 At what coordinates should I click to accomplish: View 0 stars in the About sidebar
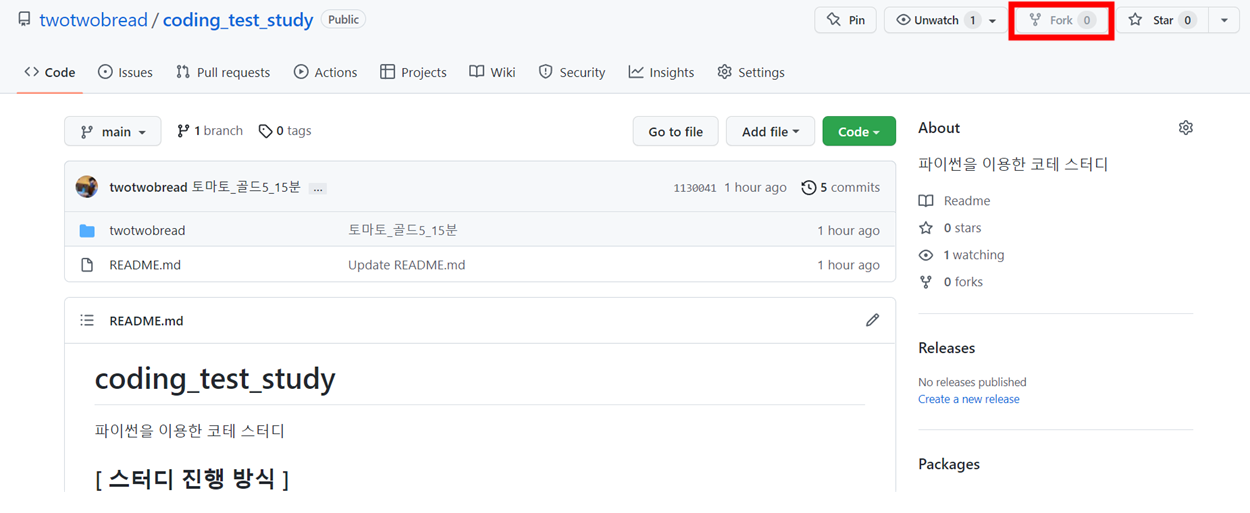pos(950,228)
